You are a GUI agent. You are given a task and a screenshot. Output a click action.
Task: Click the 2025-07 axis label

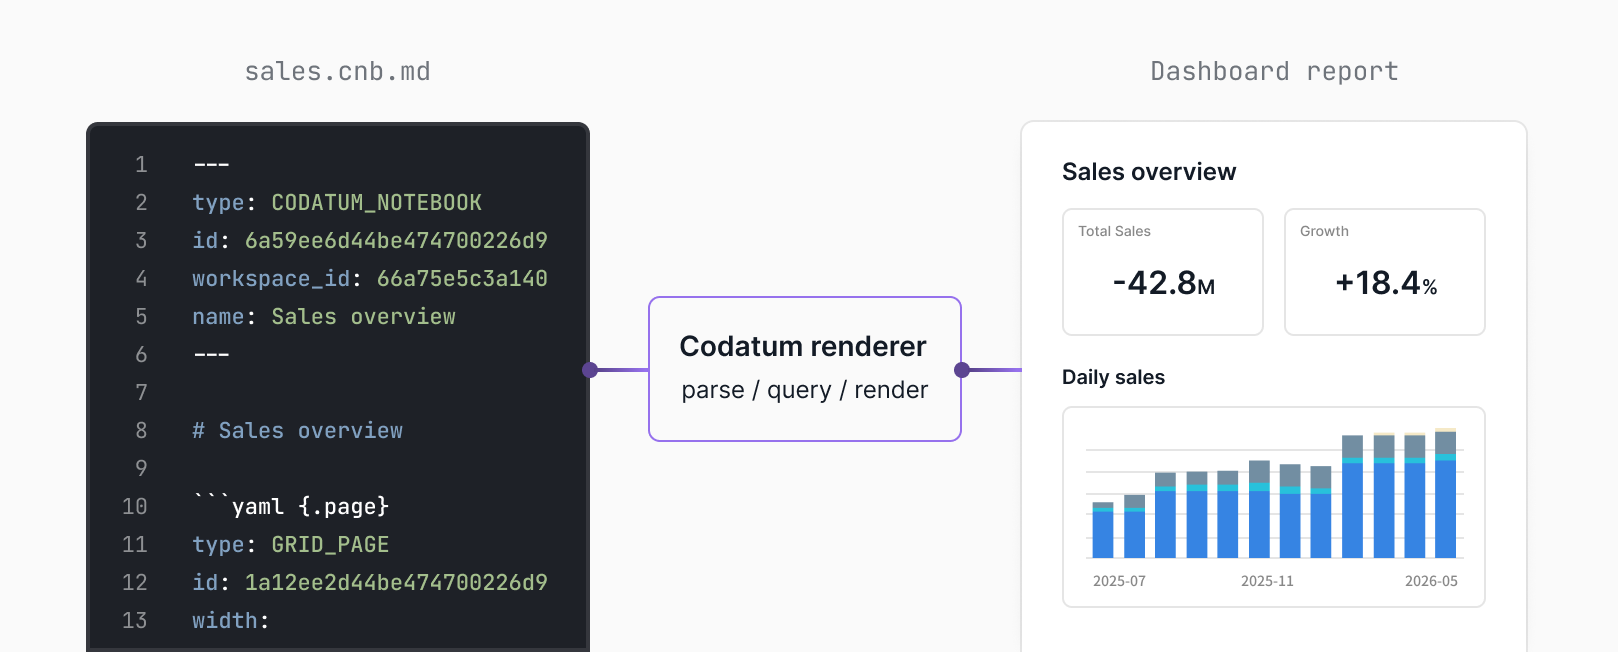1119,581
